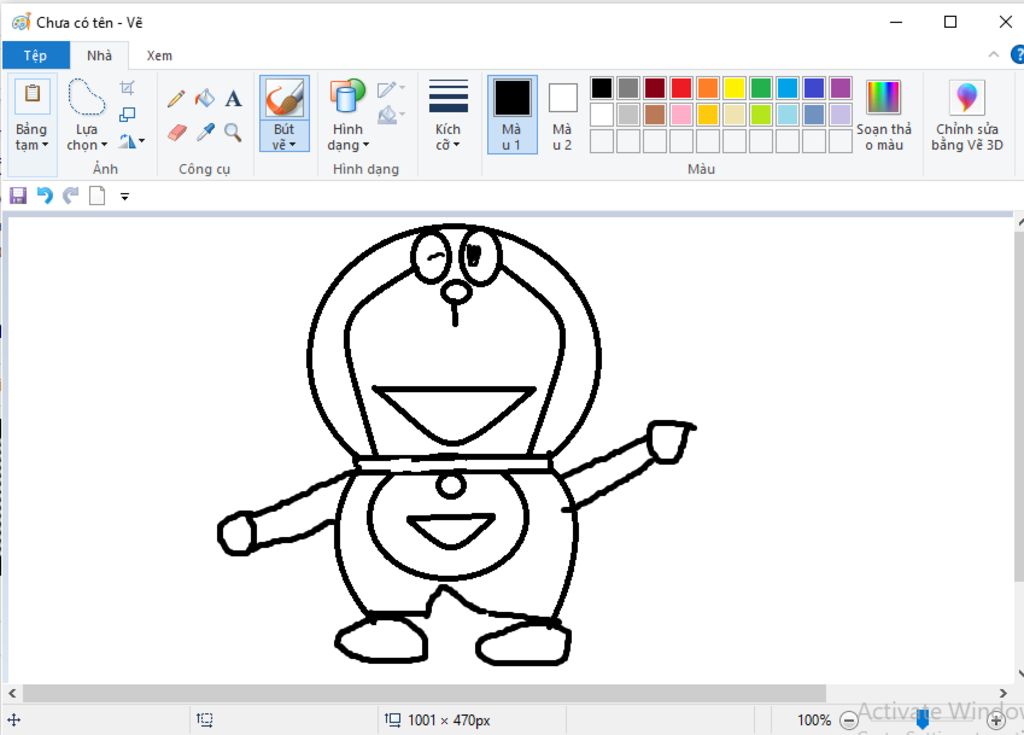The width and height of the screenshot is (1024, 735).
Task: Click the Crop icon in Ảnh group
Action: click(x=127, y=88)
